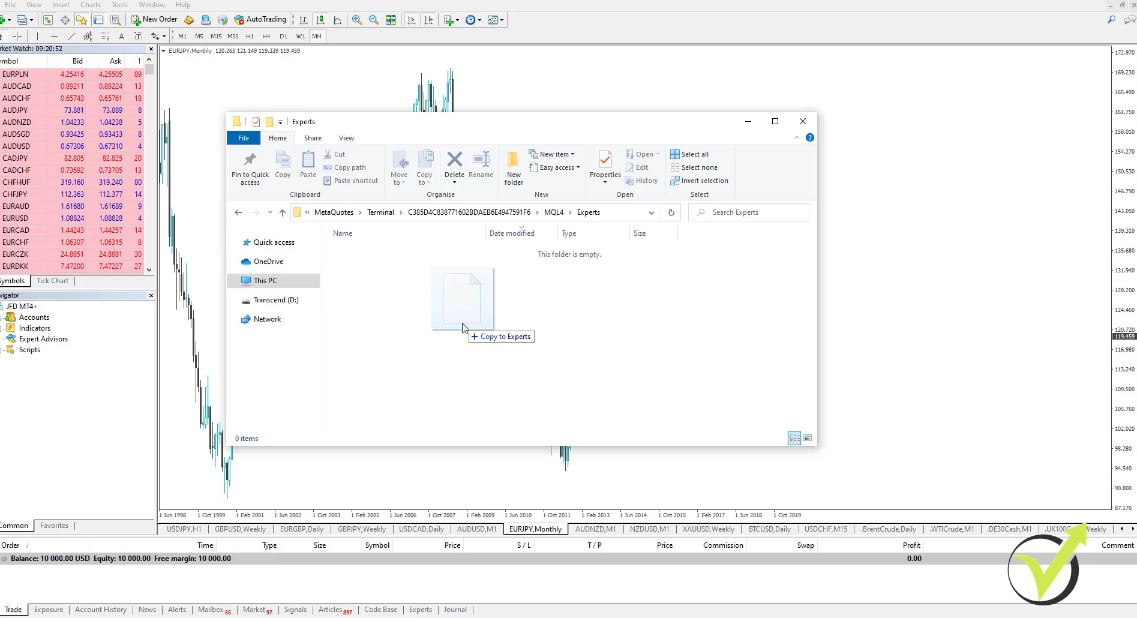Select the Draw Trendline tool
The width and height of the screenshot is (1137, 618).
click(71, 36)
